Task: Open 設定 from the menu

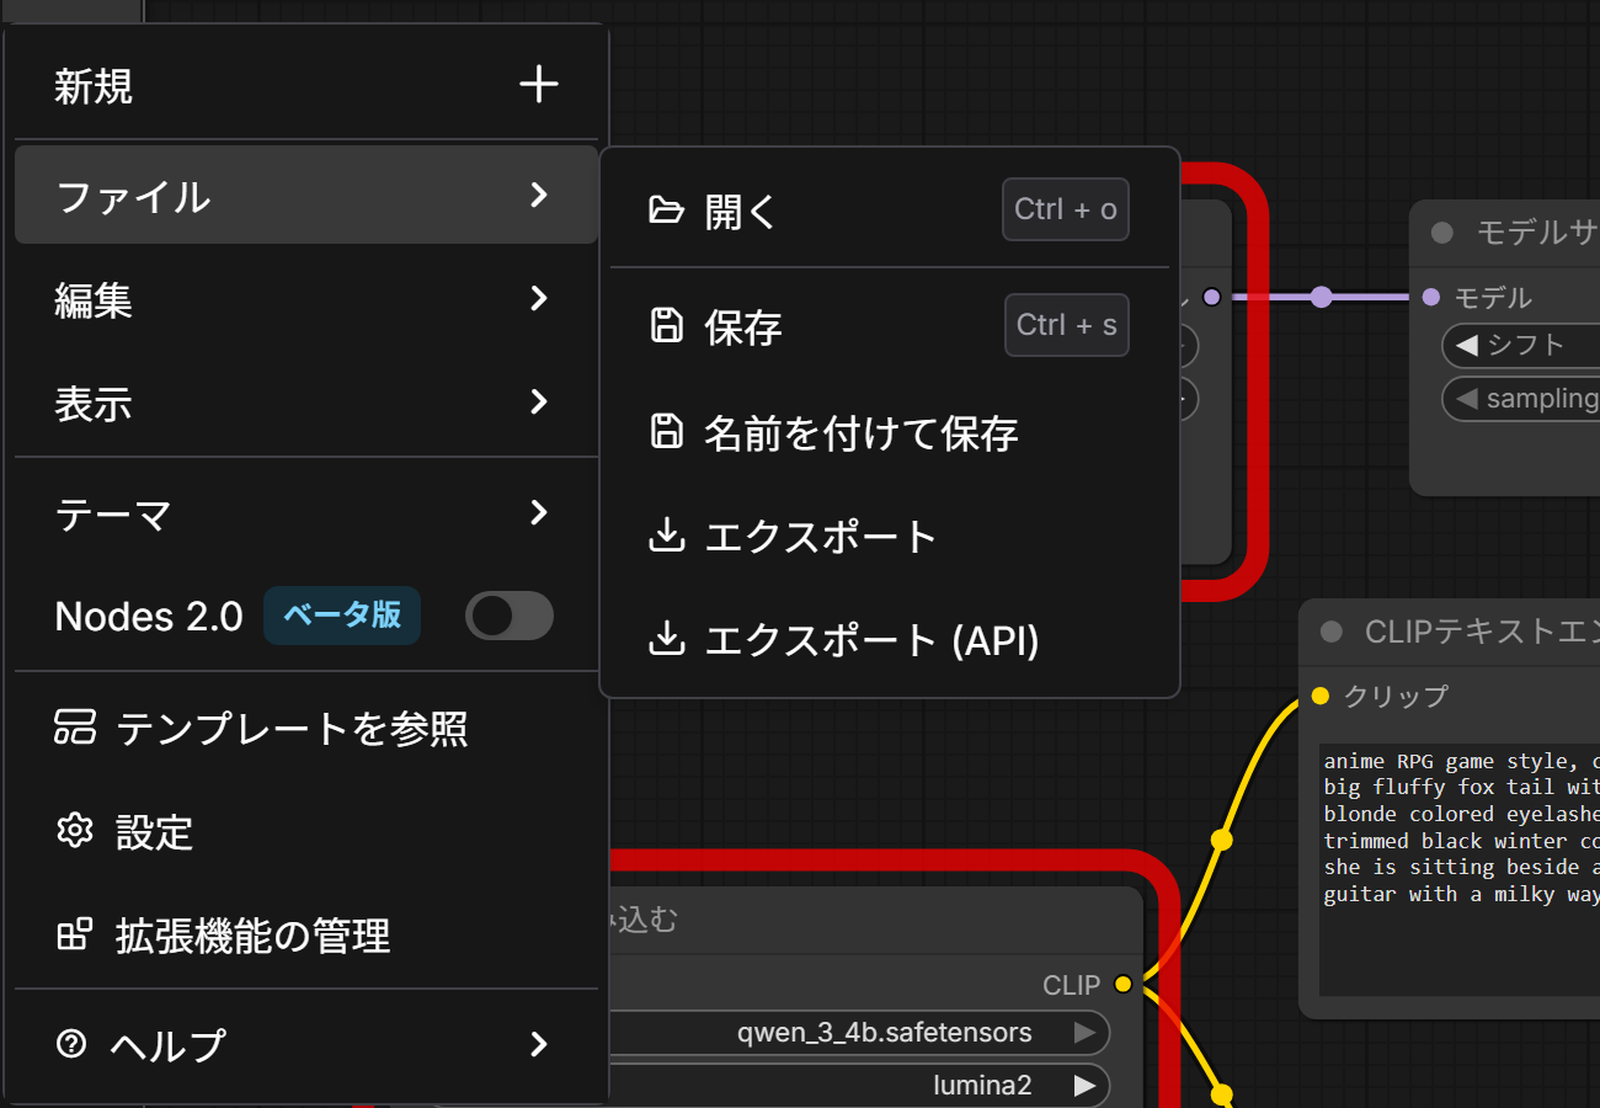Action: pyautogui.click(x=306, y=831)
